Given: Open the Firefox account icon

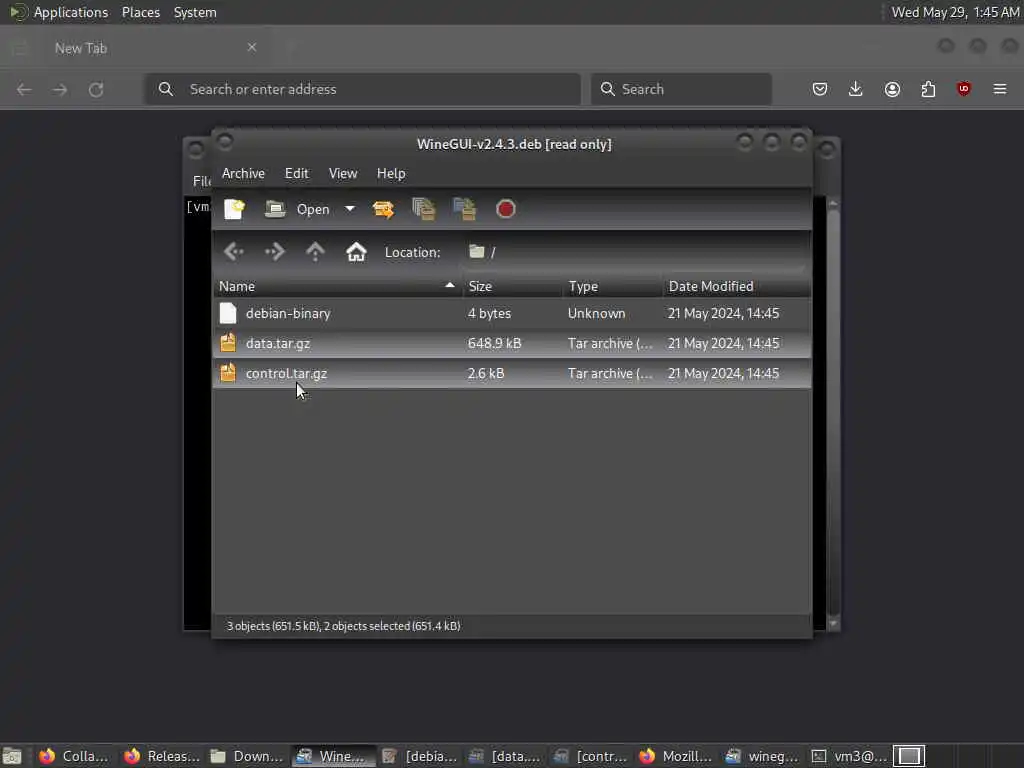Looking at the screenshot, I should pyautogui.click(x=892, y=89).
